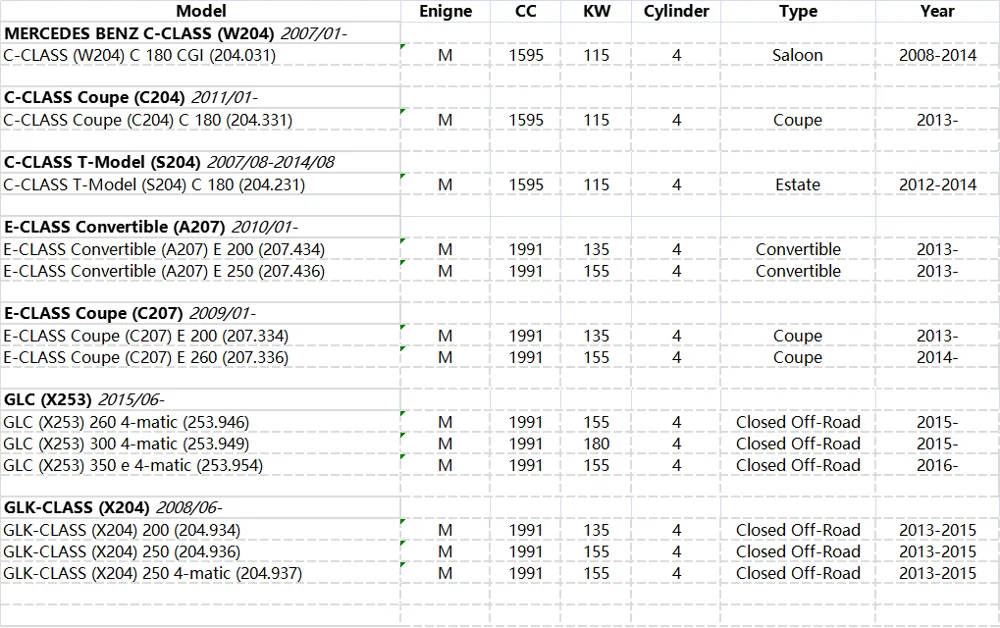Click the 180 KW cell for GLC 300

[x=596, y=444]
